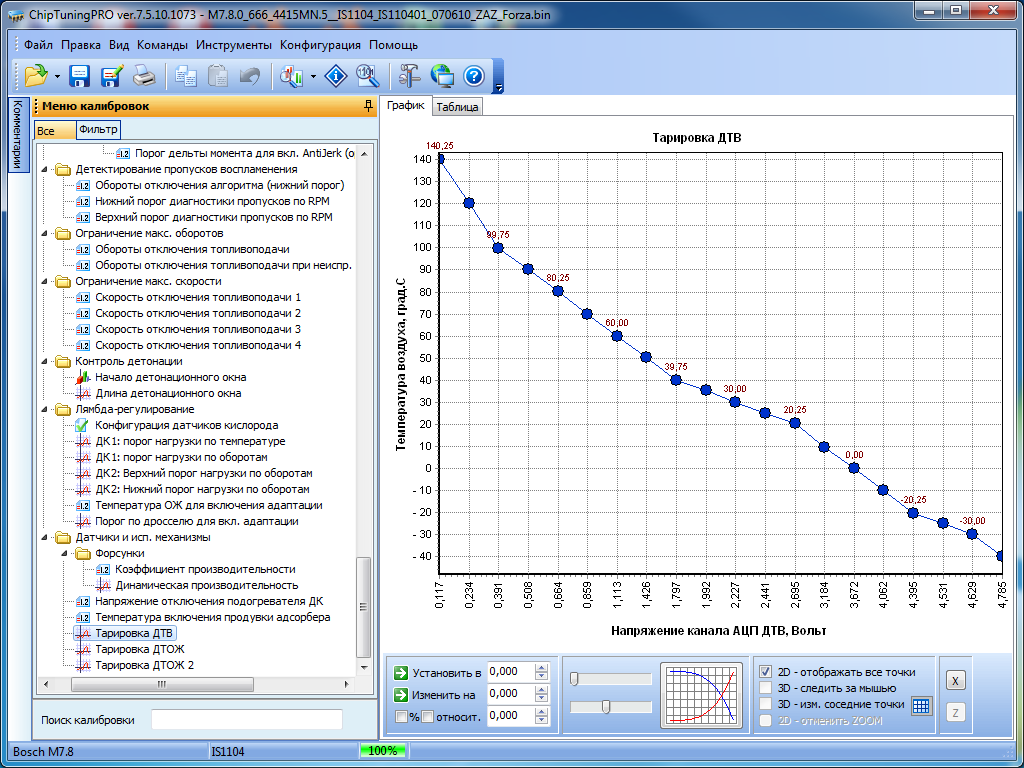
Task: Collapse the 'Лямбда-регулирование' tree folder
Action: 46,409
